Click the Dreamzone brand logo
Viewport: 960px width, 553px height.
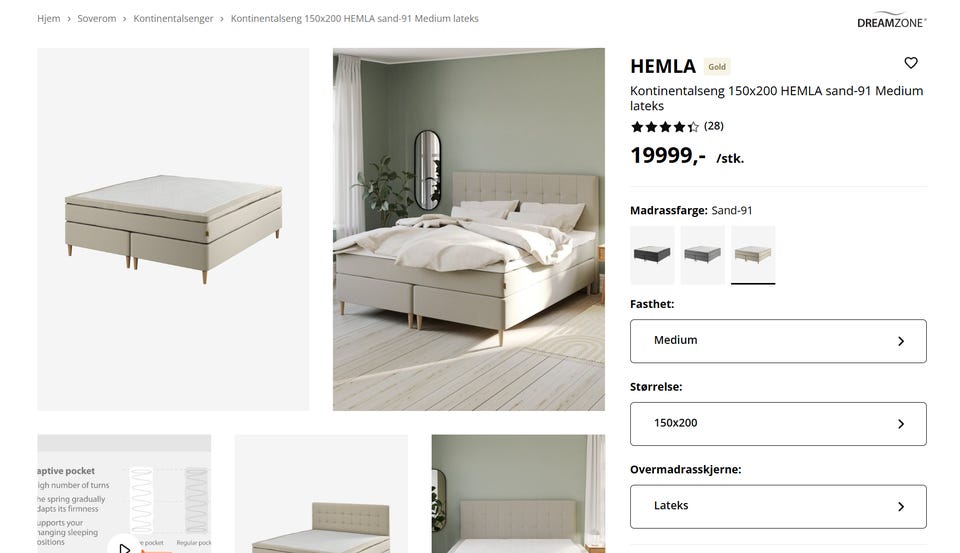coord(891,20)
